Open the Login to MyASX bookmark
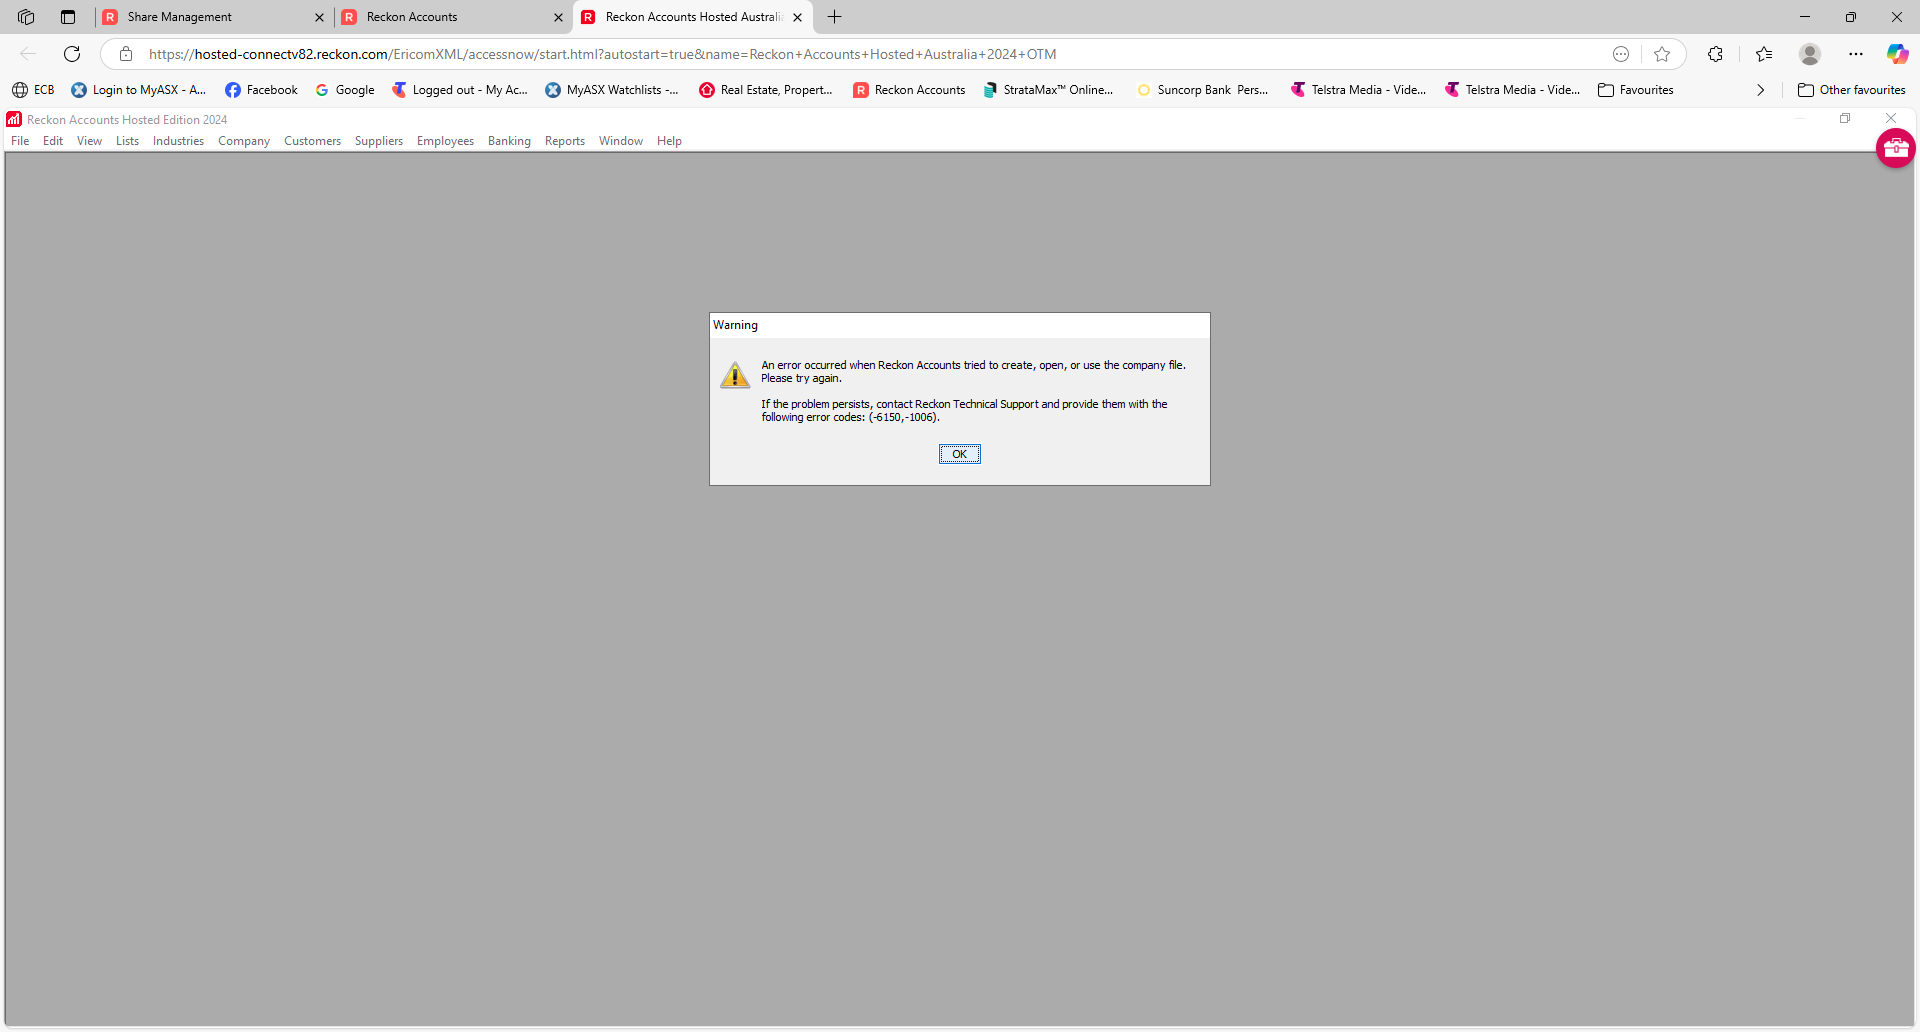Image resolution: width=1920 pixels, height=1032 pixels. tap(138, 90)
